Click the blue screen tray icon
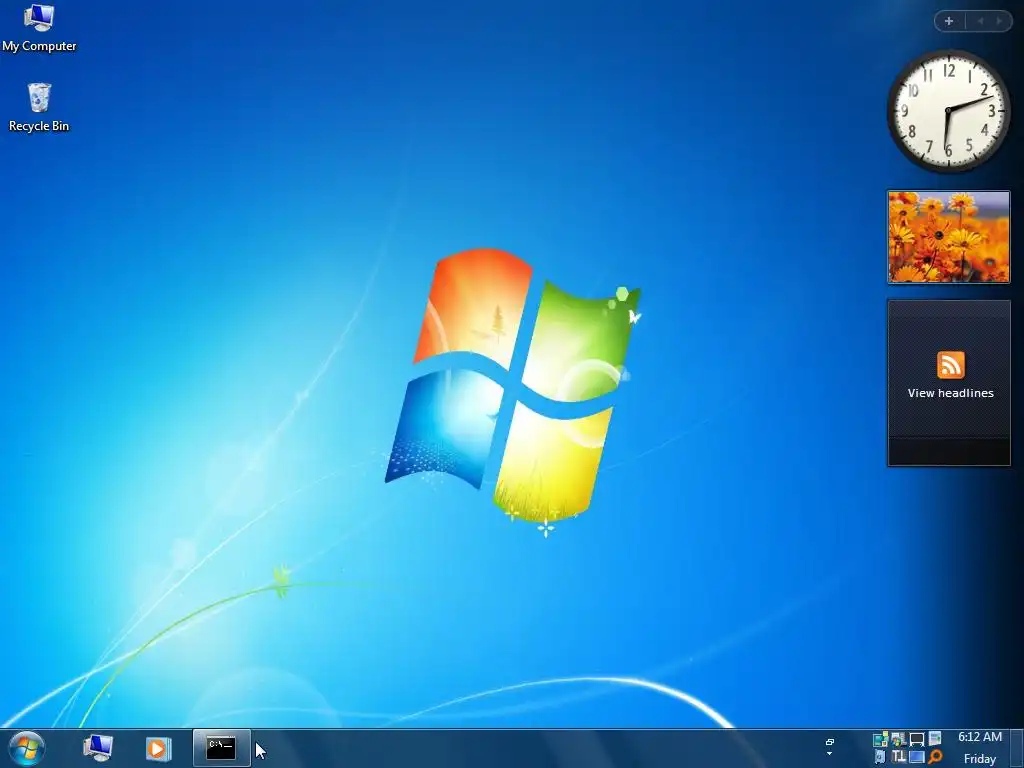This screenshot has height=768, width=1024. coord(917,757)
